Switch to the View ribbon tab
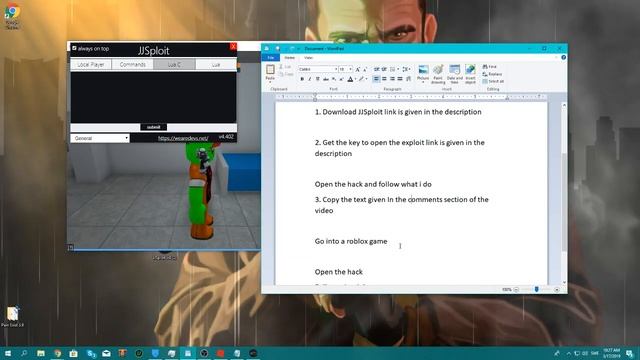Image resolution: width=640 pixels, height=360 pixels. (308, 58)
